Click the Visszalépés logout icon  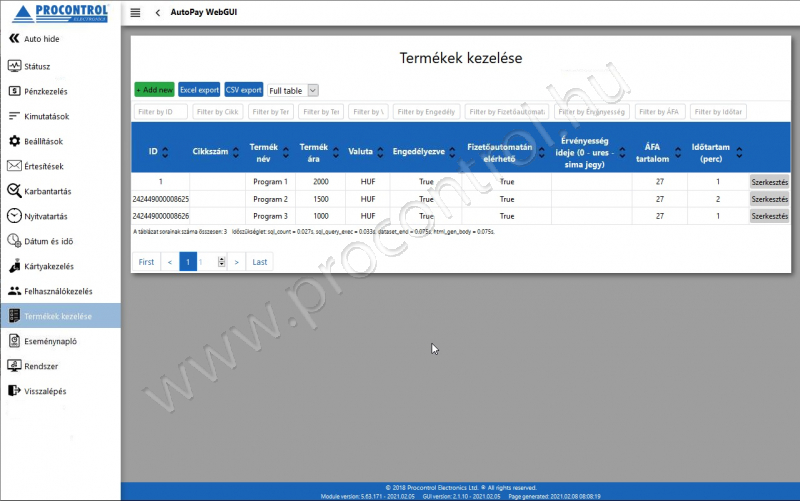click(14, 391)
